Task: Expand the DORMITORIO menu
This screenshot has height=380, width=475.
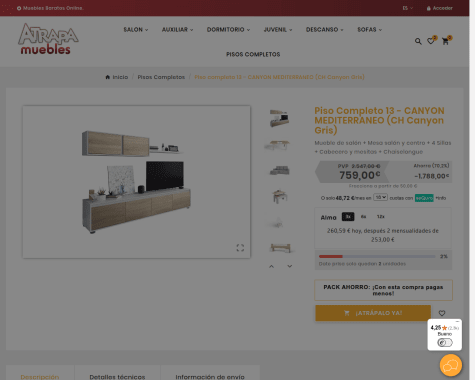Action: click(x=228, y=30)
